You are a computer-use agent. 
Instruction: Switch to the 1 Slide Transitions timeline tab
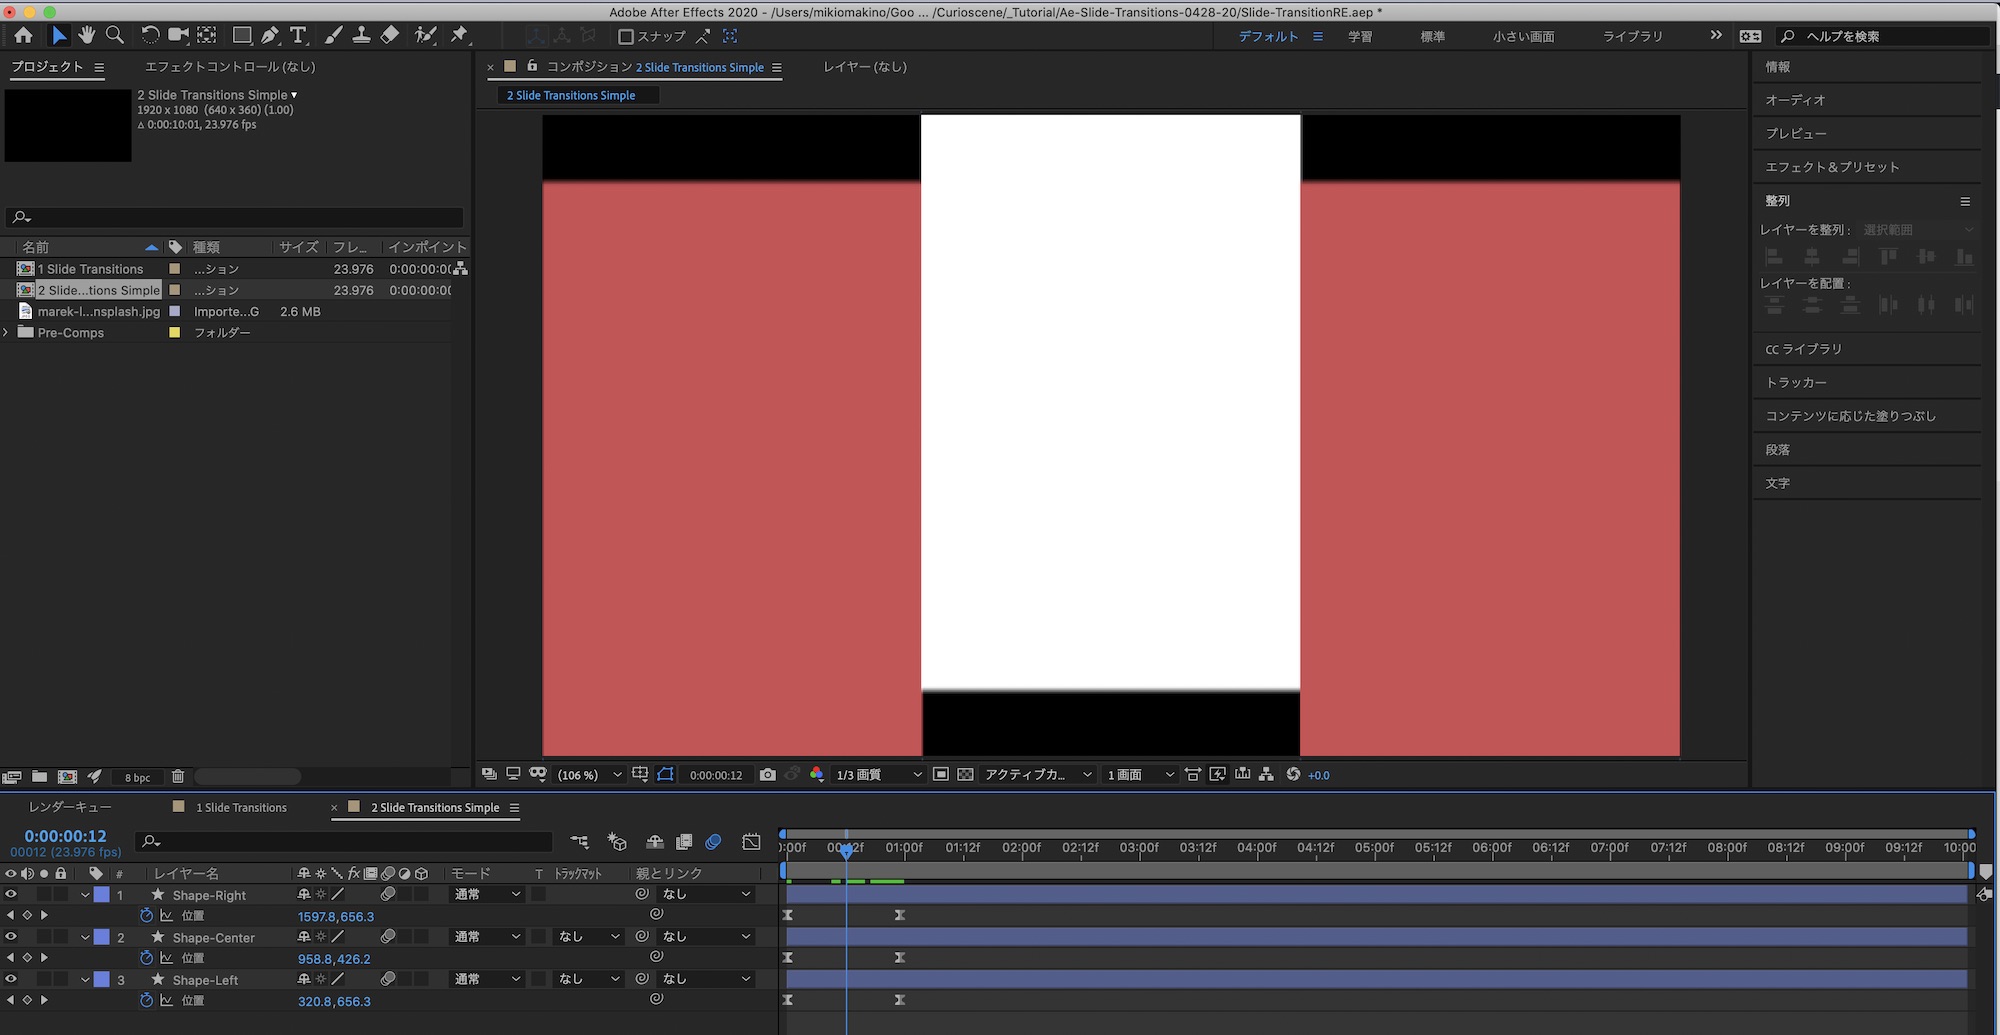[241, 808]
